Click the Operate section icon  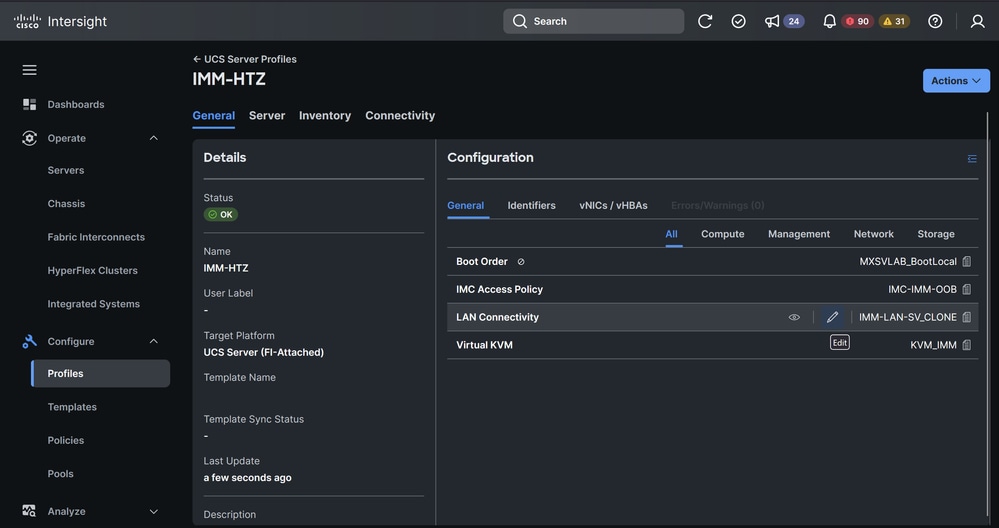point(29,138)
